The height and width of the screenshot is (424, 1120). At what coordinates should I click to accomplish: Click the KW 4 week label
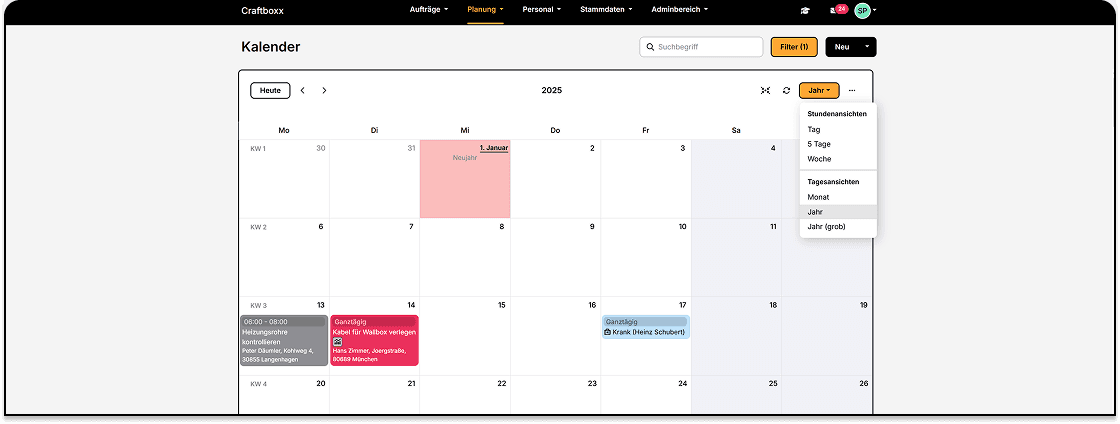(258, 384)
